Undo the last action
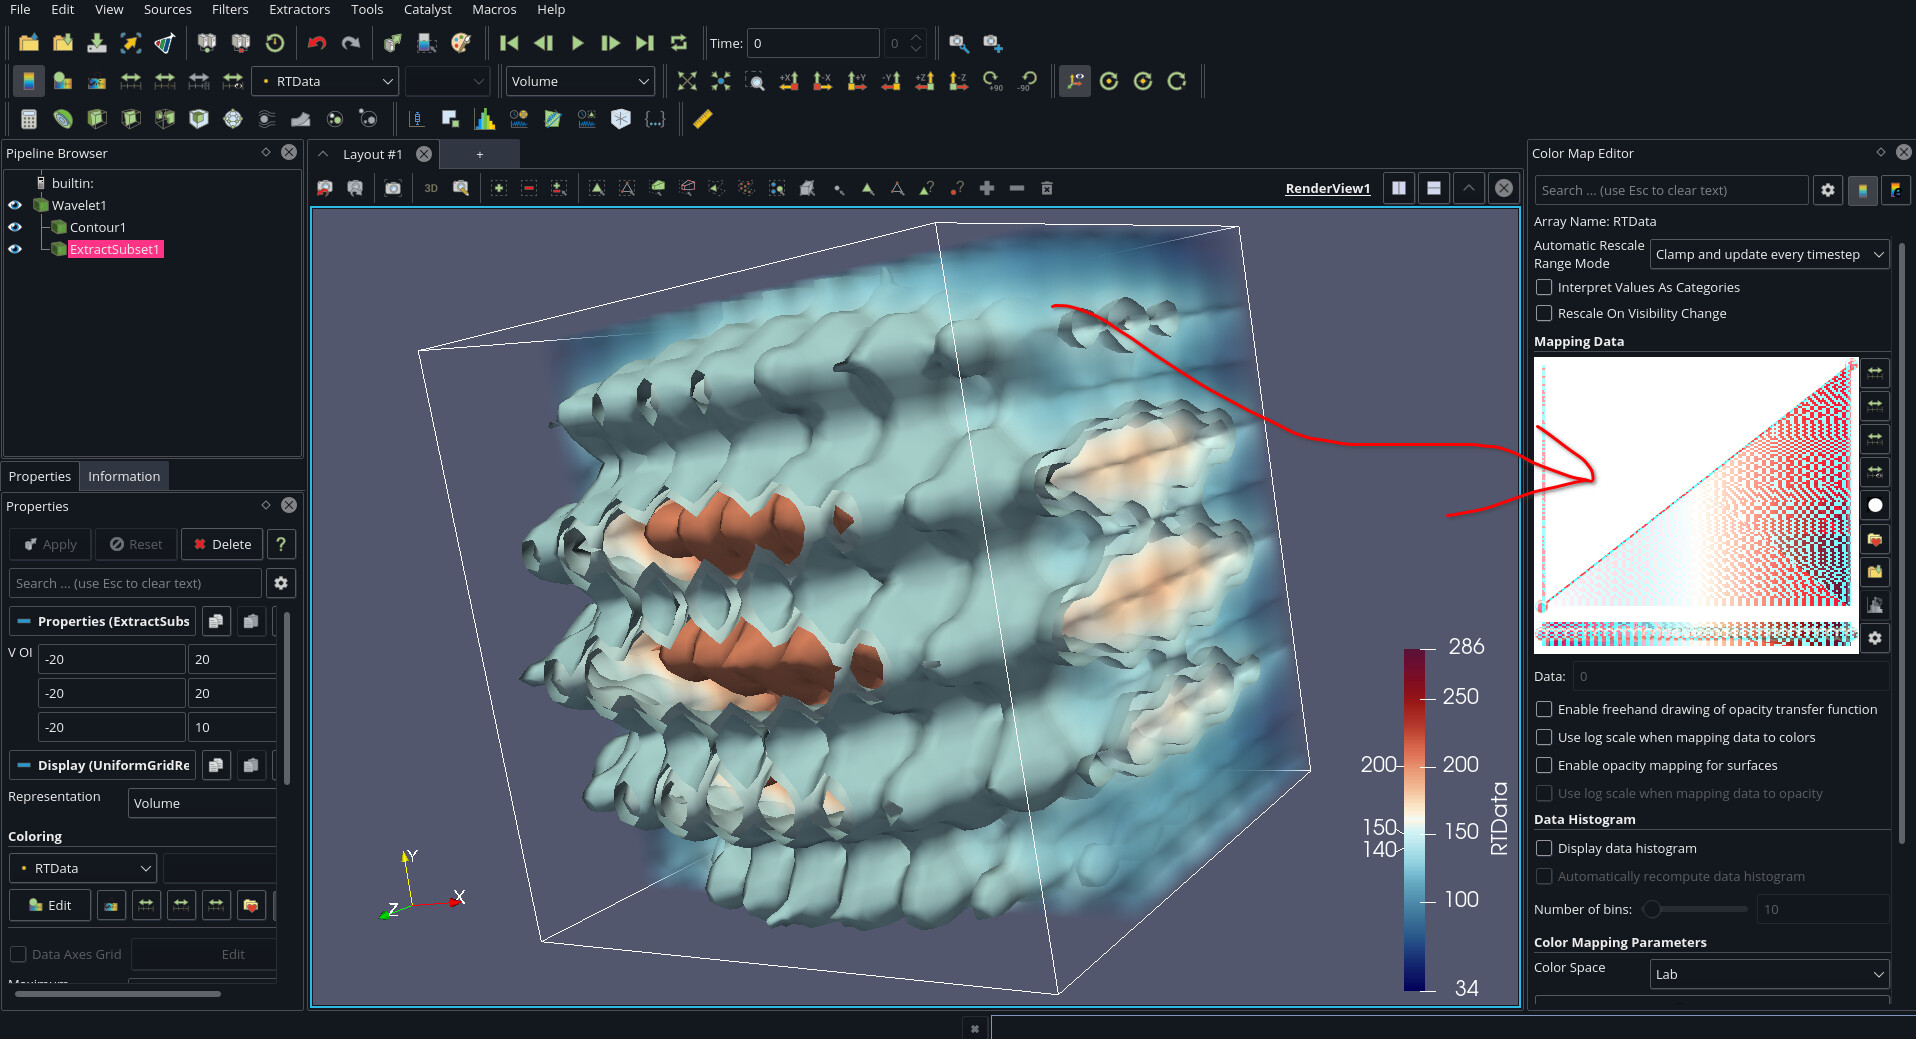 pos(317,43)
